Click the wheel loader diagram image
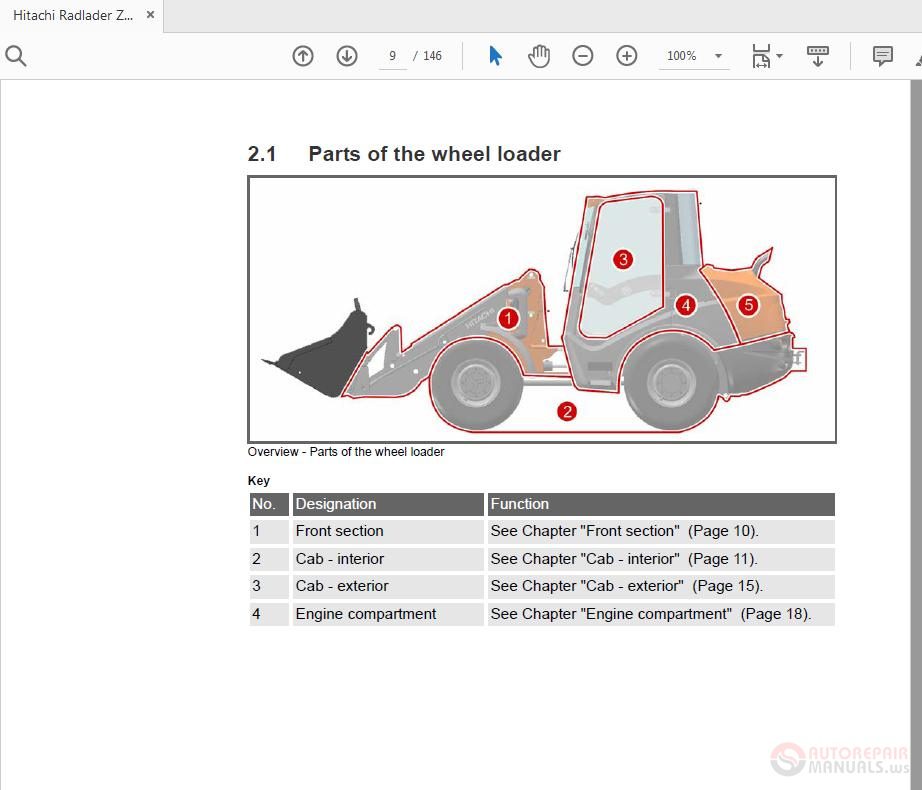The width and height of the screenshot is (922, 790). pos(542,309)
